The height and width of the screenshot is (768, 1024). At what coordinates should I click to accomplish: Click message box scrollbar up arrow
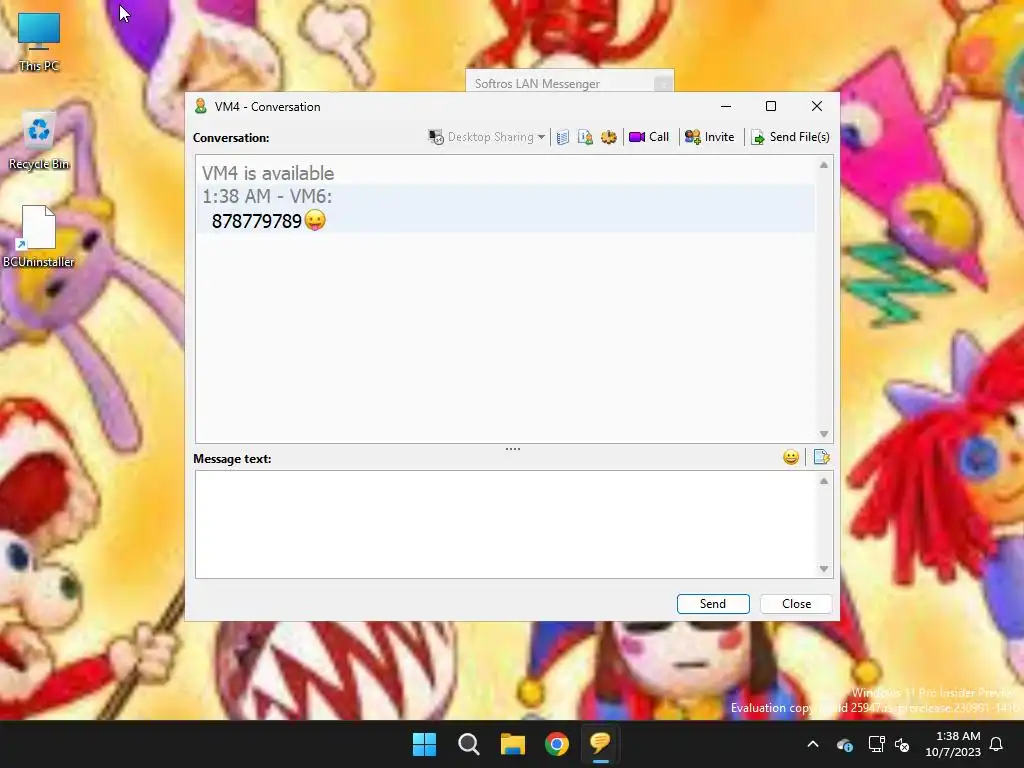click(824, 481)
